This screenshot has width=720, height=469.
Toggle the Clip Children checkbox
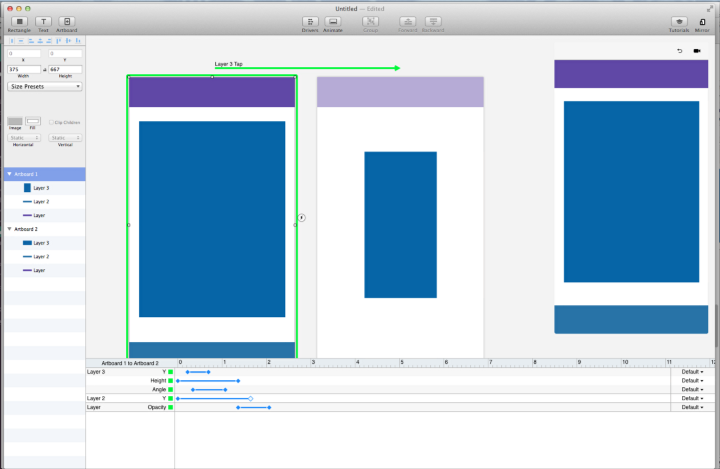point(51,122)
